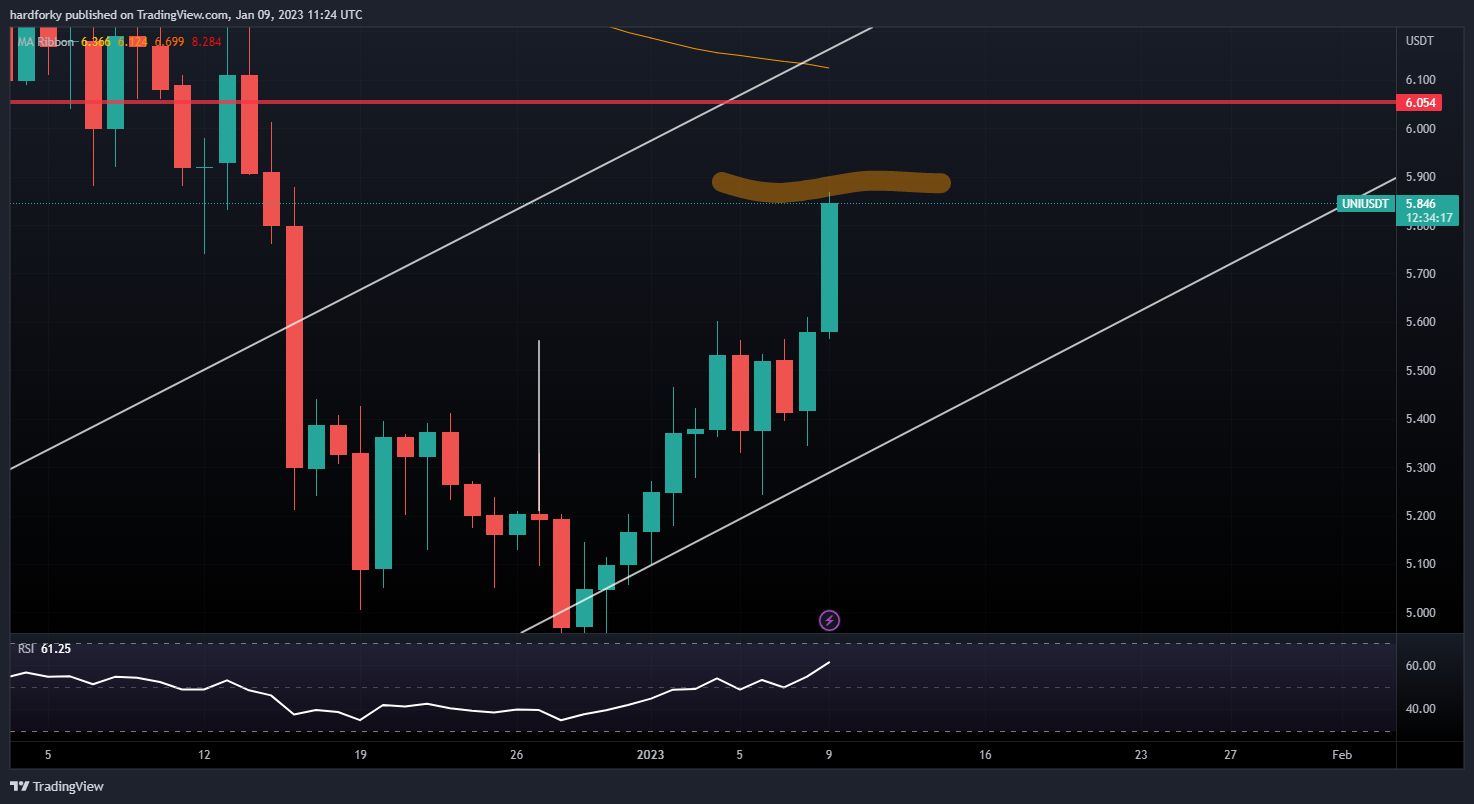Click the 5.200 price axis label
Screen dimensions: 1474x804
coord(1420,516)
